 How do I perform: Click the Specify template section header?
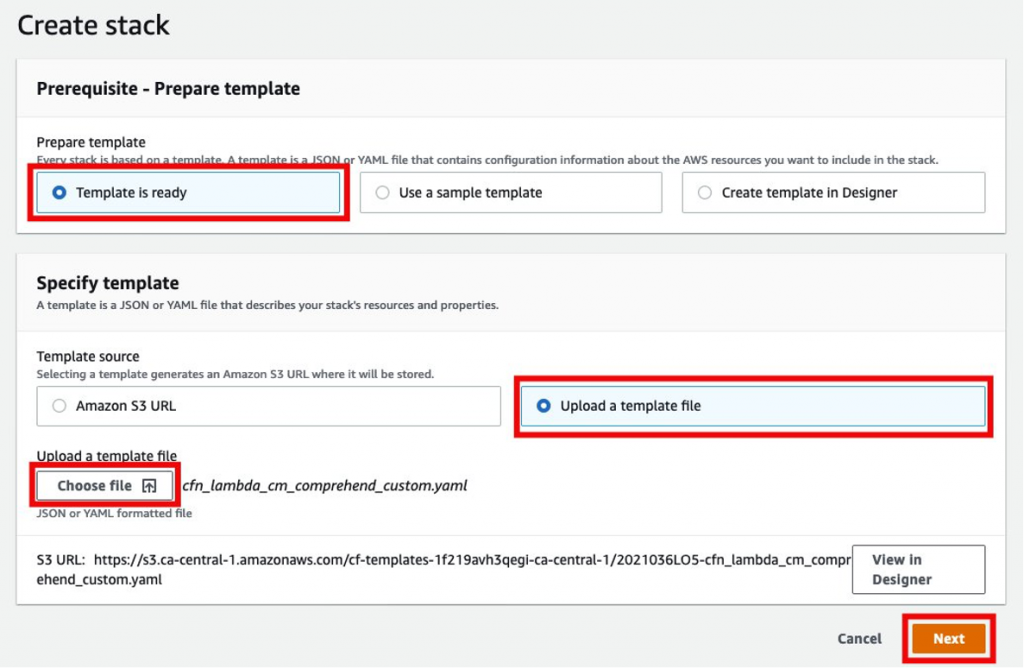click(107, 283)
